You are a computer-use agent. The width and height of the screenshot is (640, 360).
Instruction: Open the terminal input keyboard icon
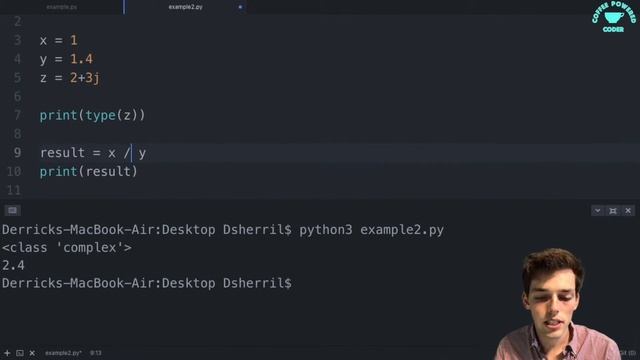point(12,211)
